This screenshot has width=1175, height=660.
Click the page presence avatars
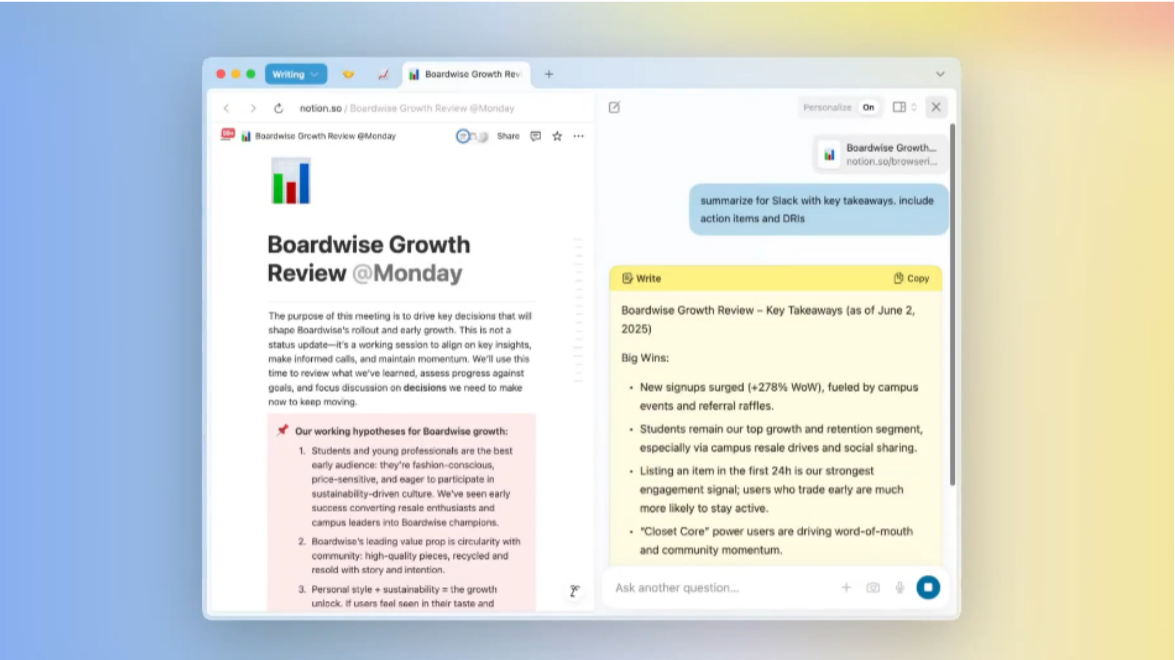[x=471, y=136]
